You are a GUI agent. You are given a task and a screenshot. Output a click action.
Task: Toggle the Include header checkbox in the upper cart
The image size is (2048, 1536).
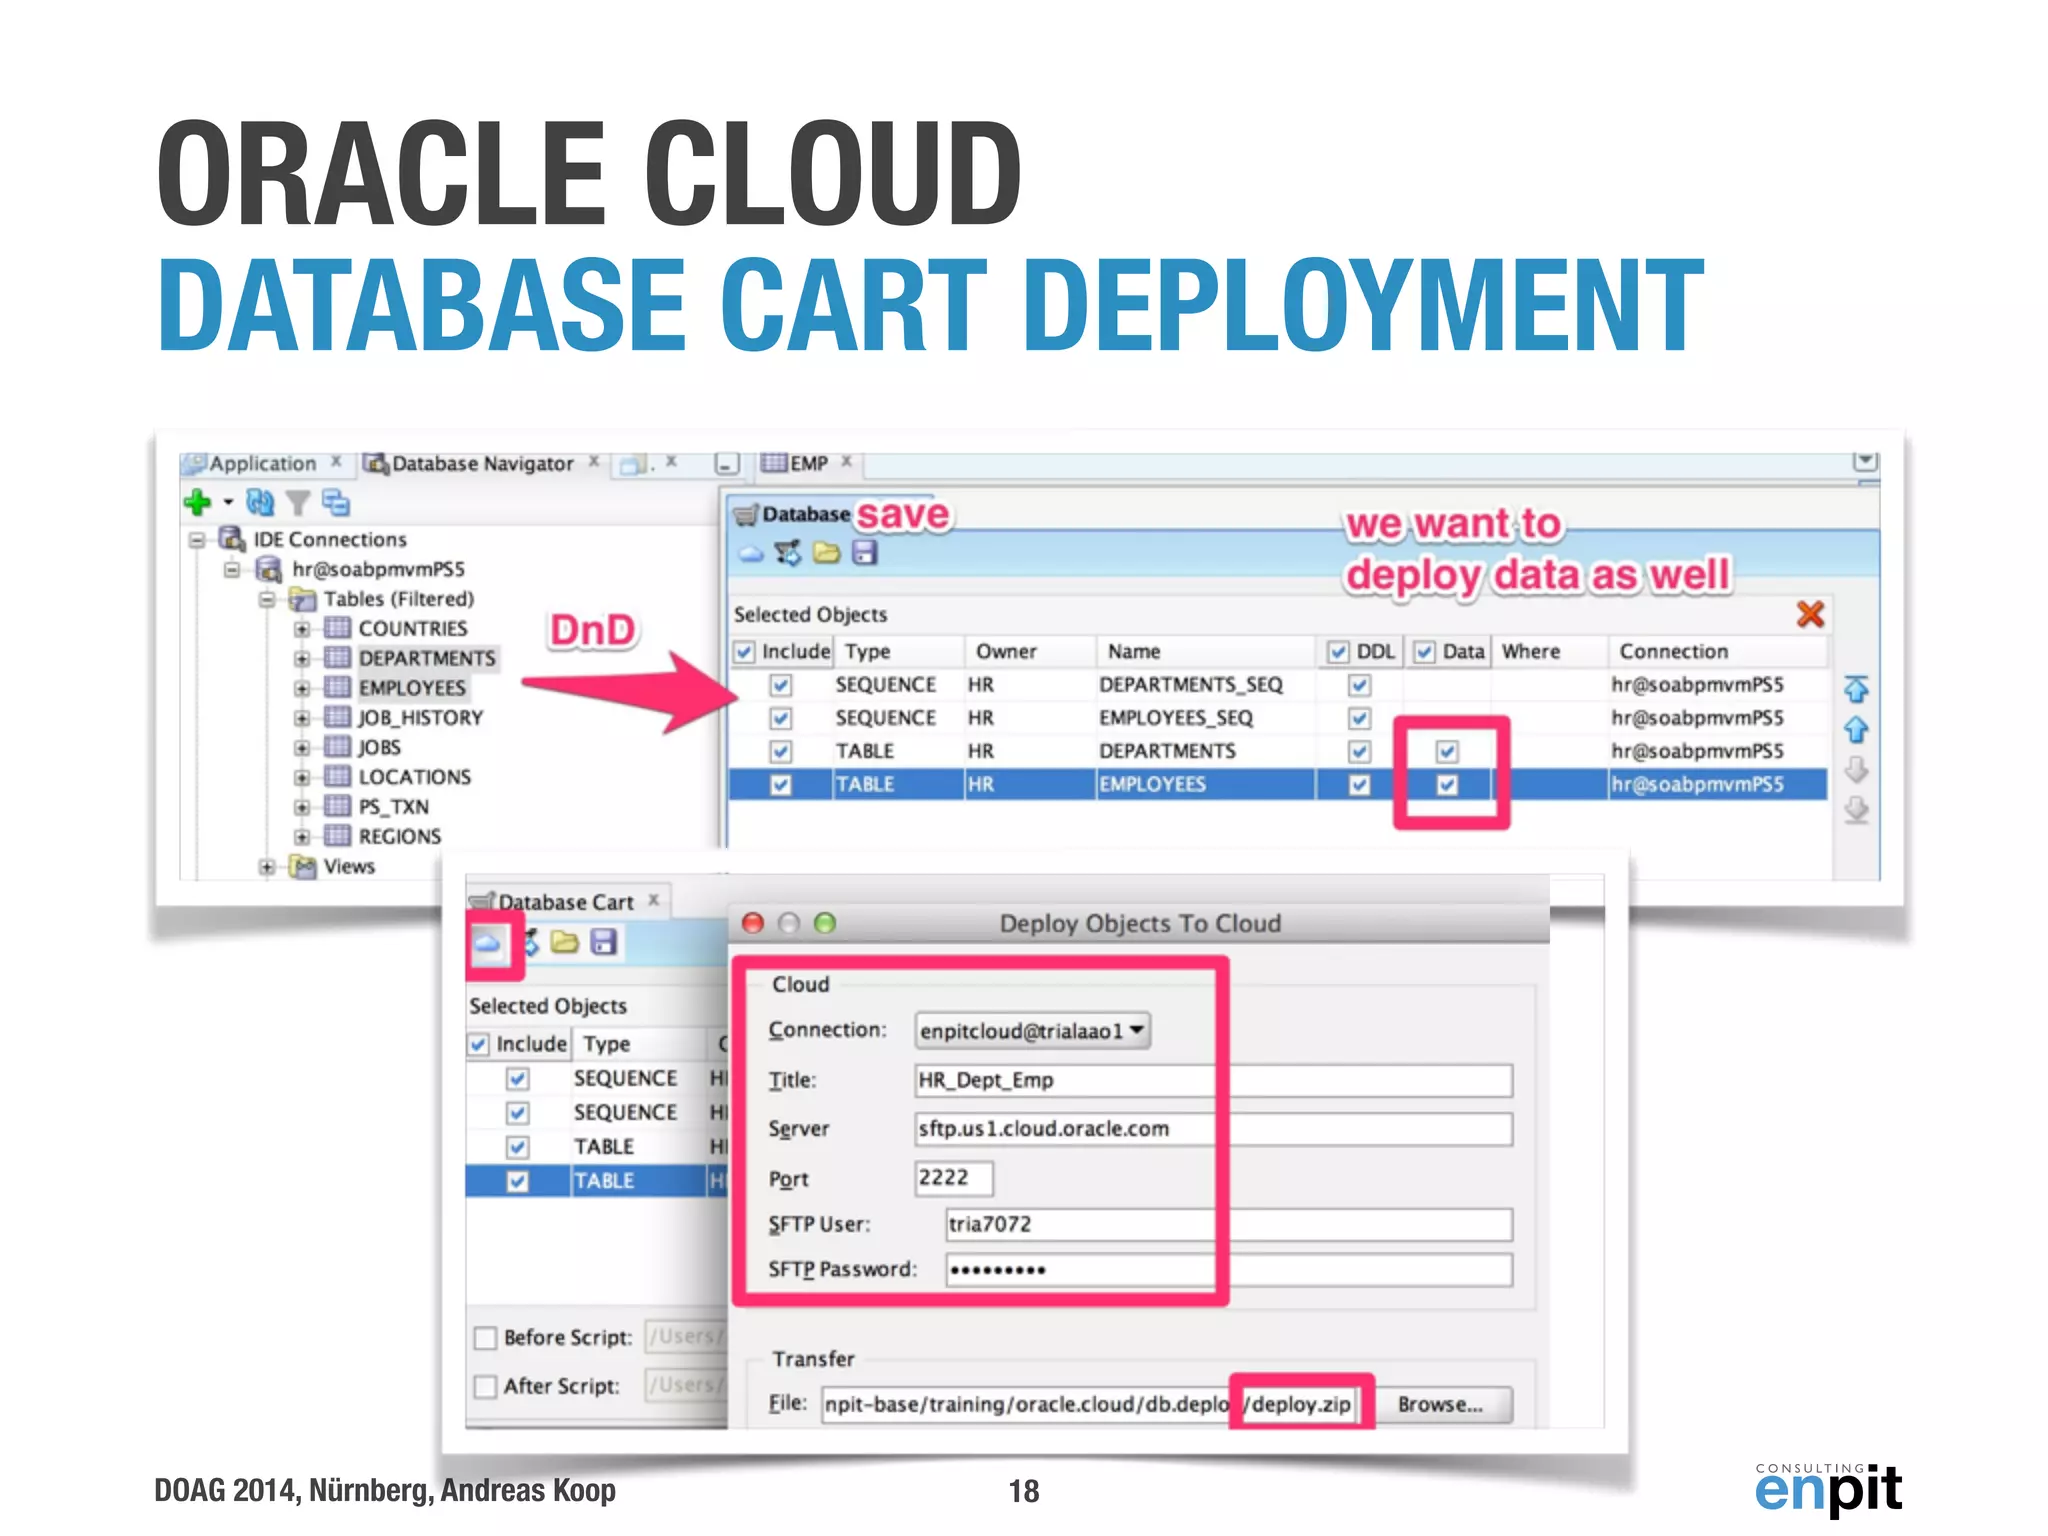[x=744, y=652]
